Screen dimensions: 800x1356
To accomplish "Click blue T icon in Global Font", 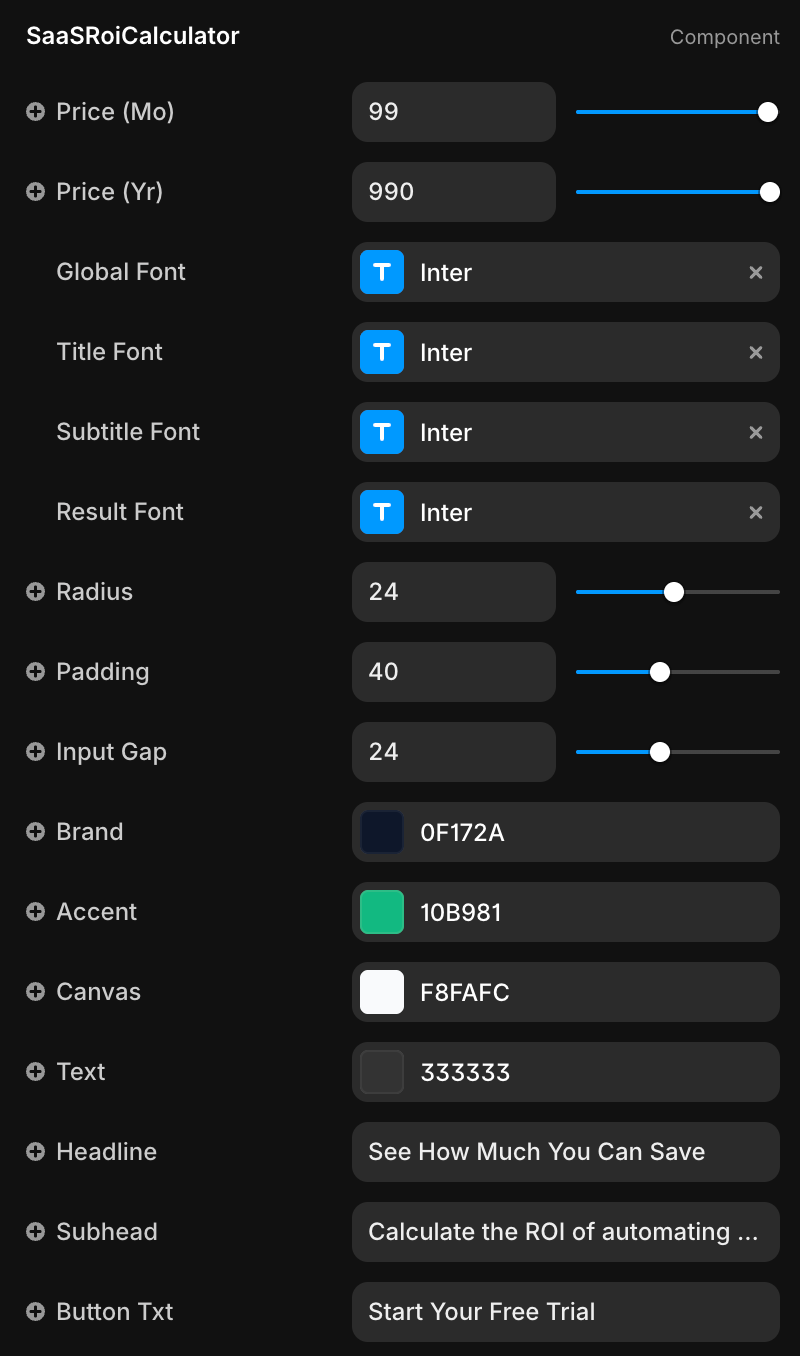I will point(382,272).
